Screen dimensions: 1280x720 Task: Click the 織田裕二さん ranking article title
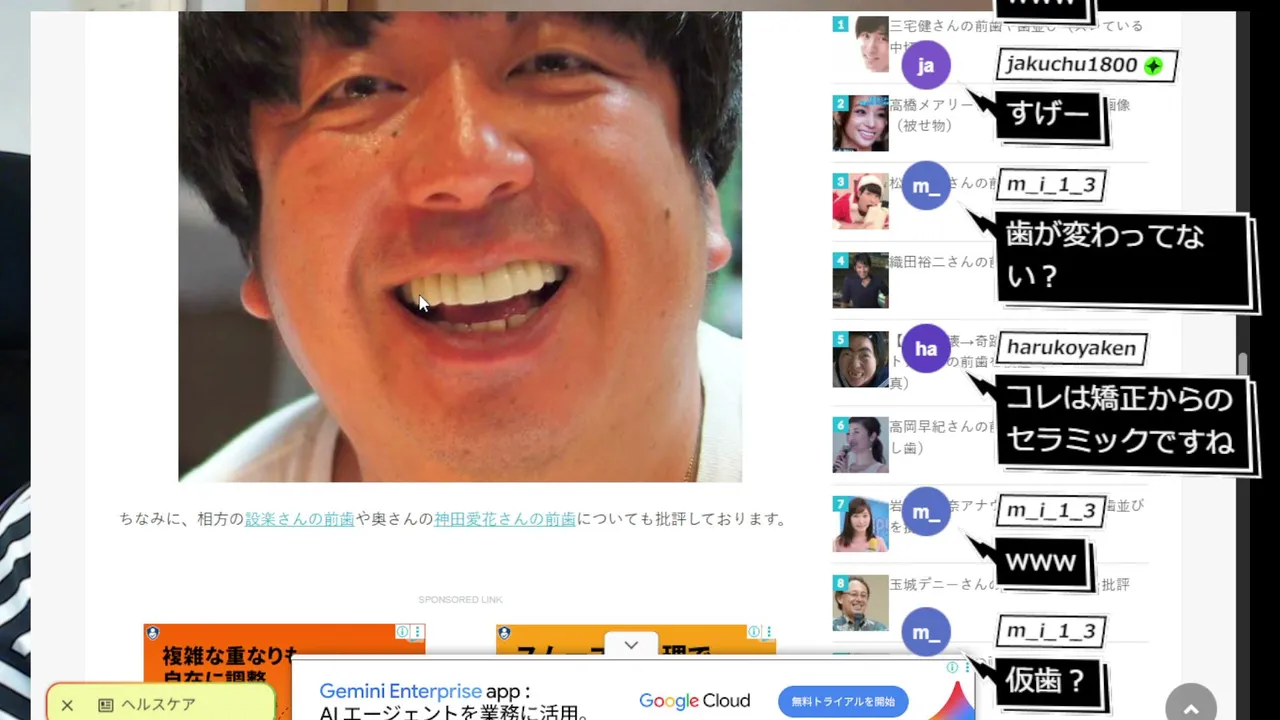point(940,262)
